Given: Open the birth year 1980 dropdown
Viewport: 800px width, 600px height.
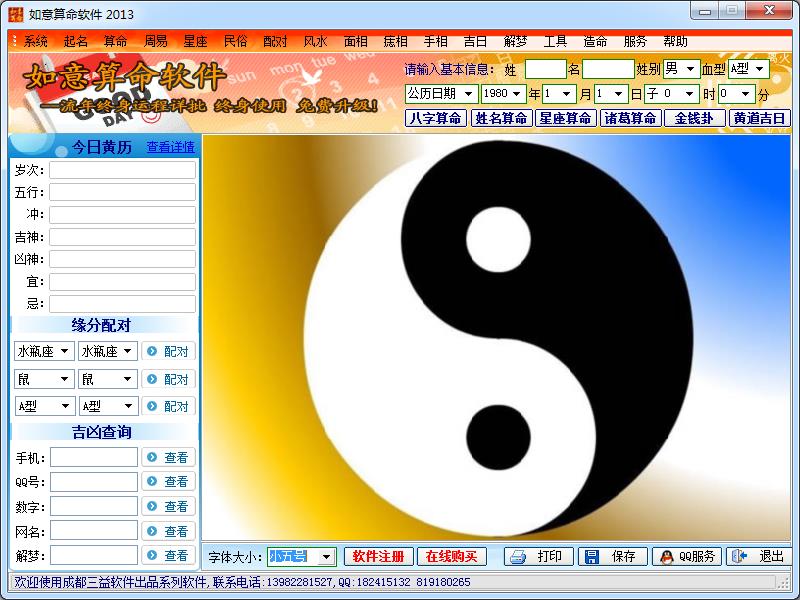Looking at the screenshot, I should click(x=517, y=94).
